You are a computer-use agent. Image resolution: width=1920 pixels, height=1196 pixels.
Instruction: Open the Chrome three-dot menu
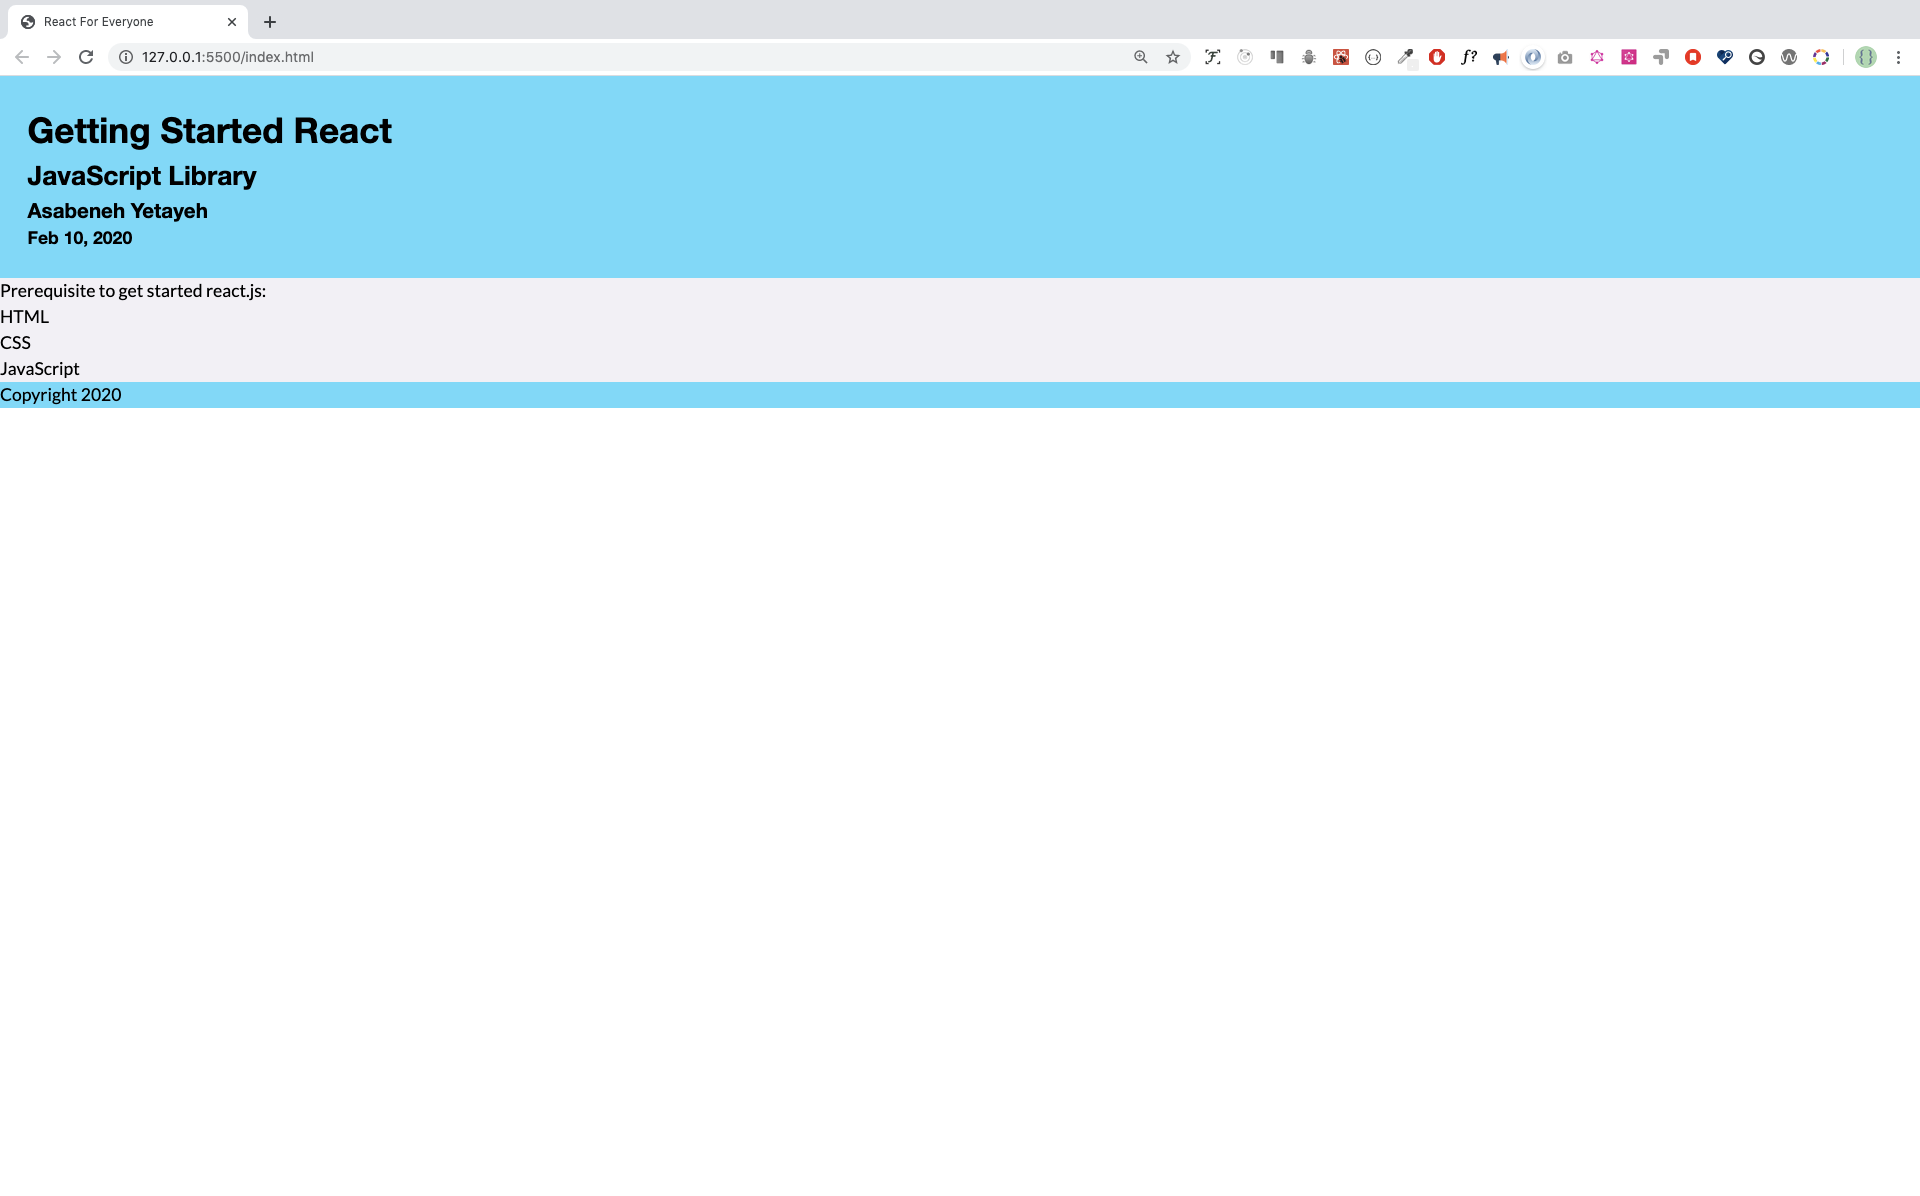(x=1898, y=57)
